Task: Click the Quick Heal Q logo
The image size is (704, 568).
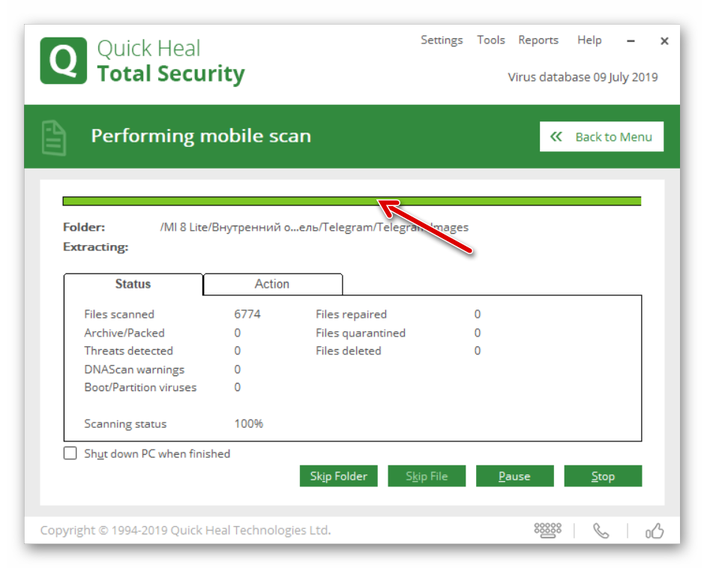Action: (63, 61)
